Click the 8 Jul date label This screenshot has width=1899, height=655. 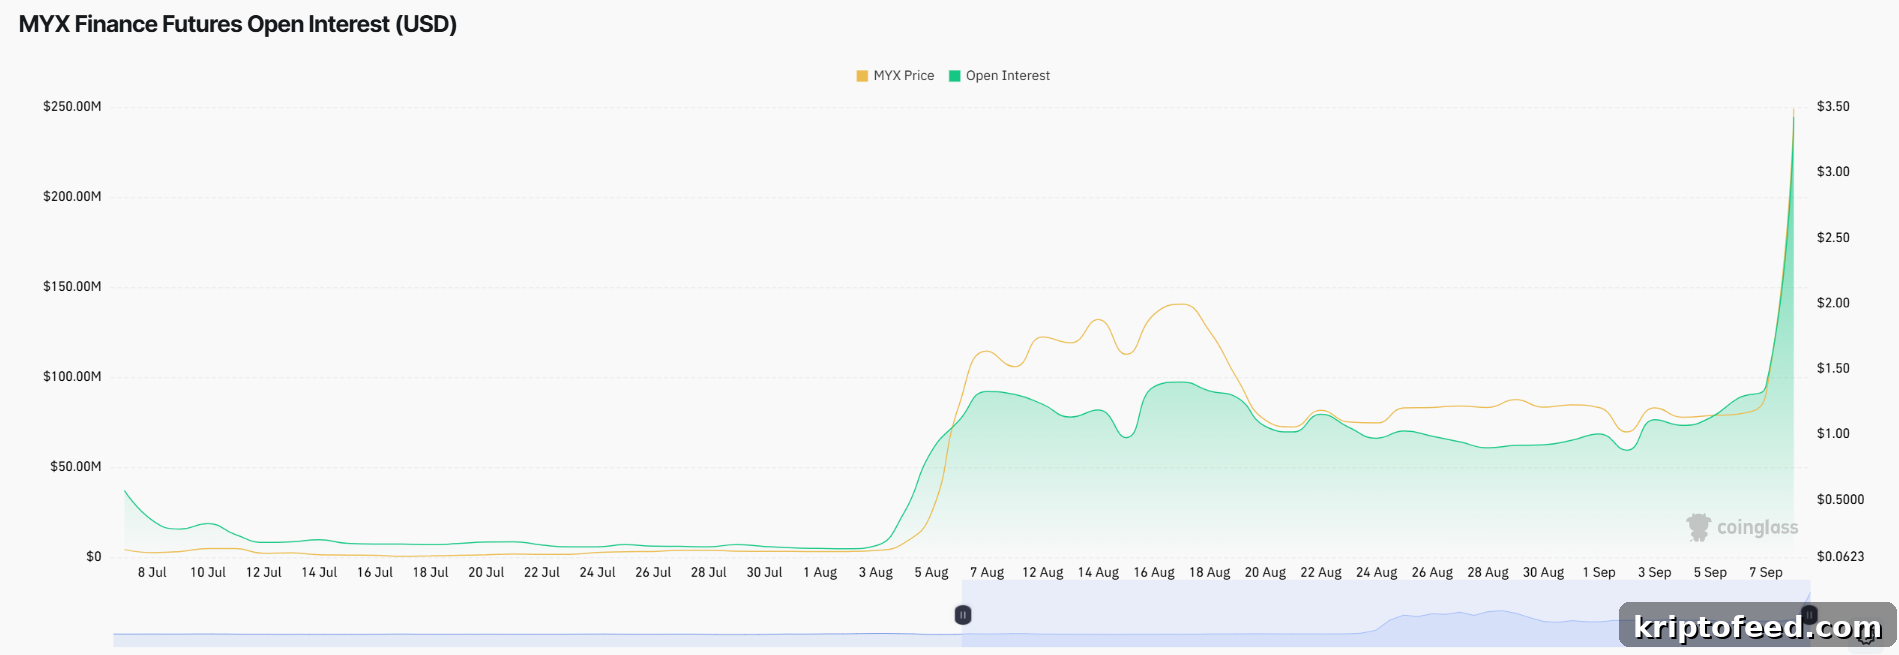152,573
